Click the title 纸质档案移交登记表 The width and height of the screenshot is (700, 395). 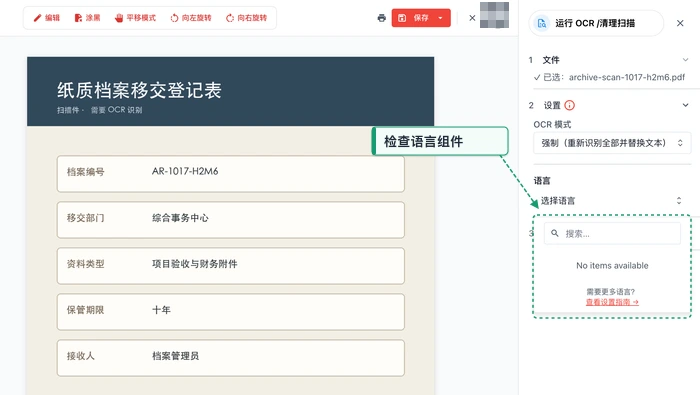coord(139,91)
